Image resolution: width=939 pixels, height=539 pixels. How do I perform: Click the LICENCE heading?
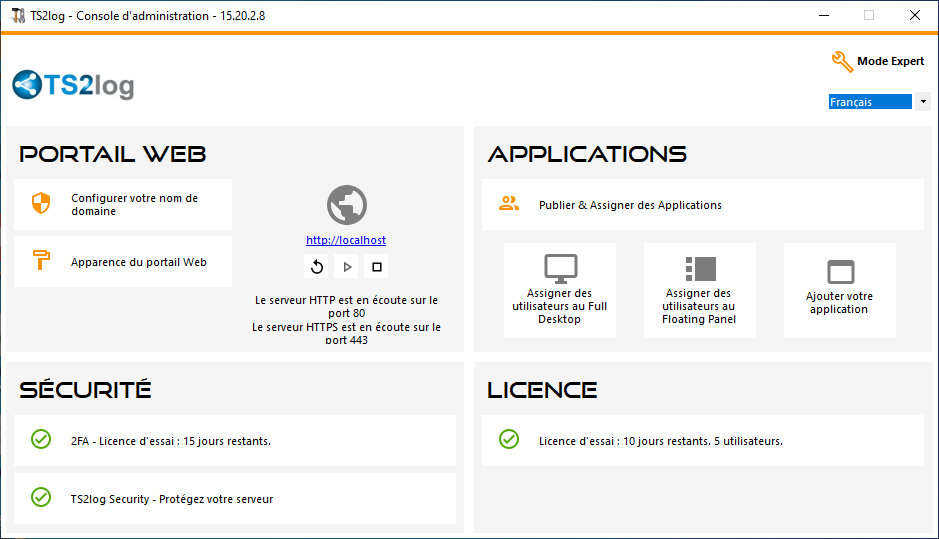[x=542, y=390]
